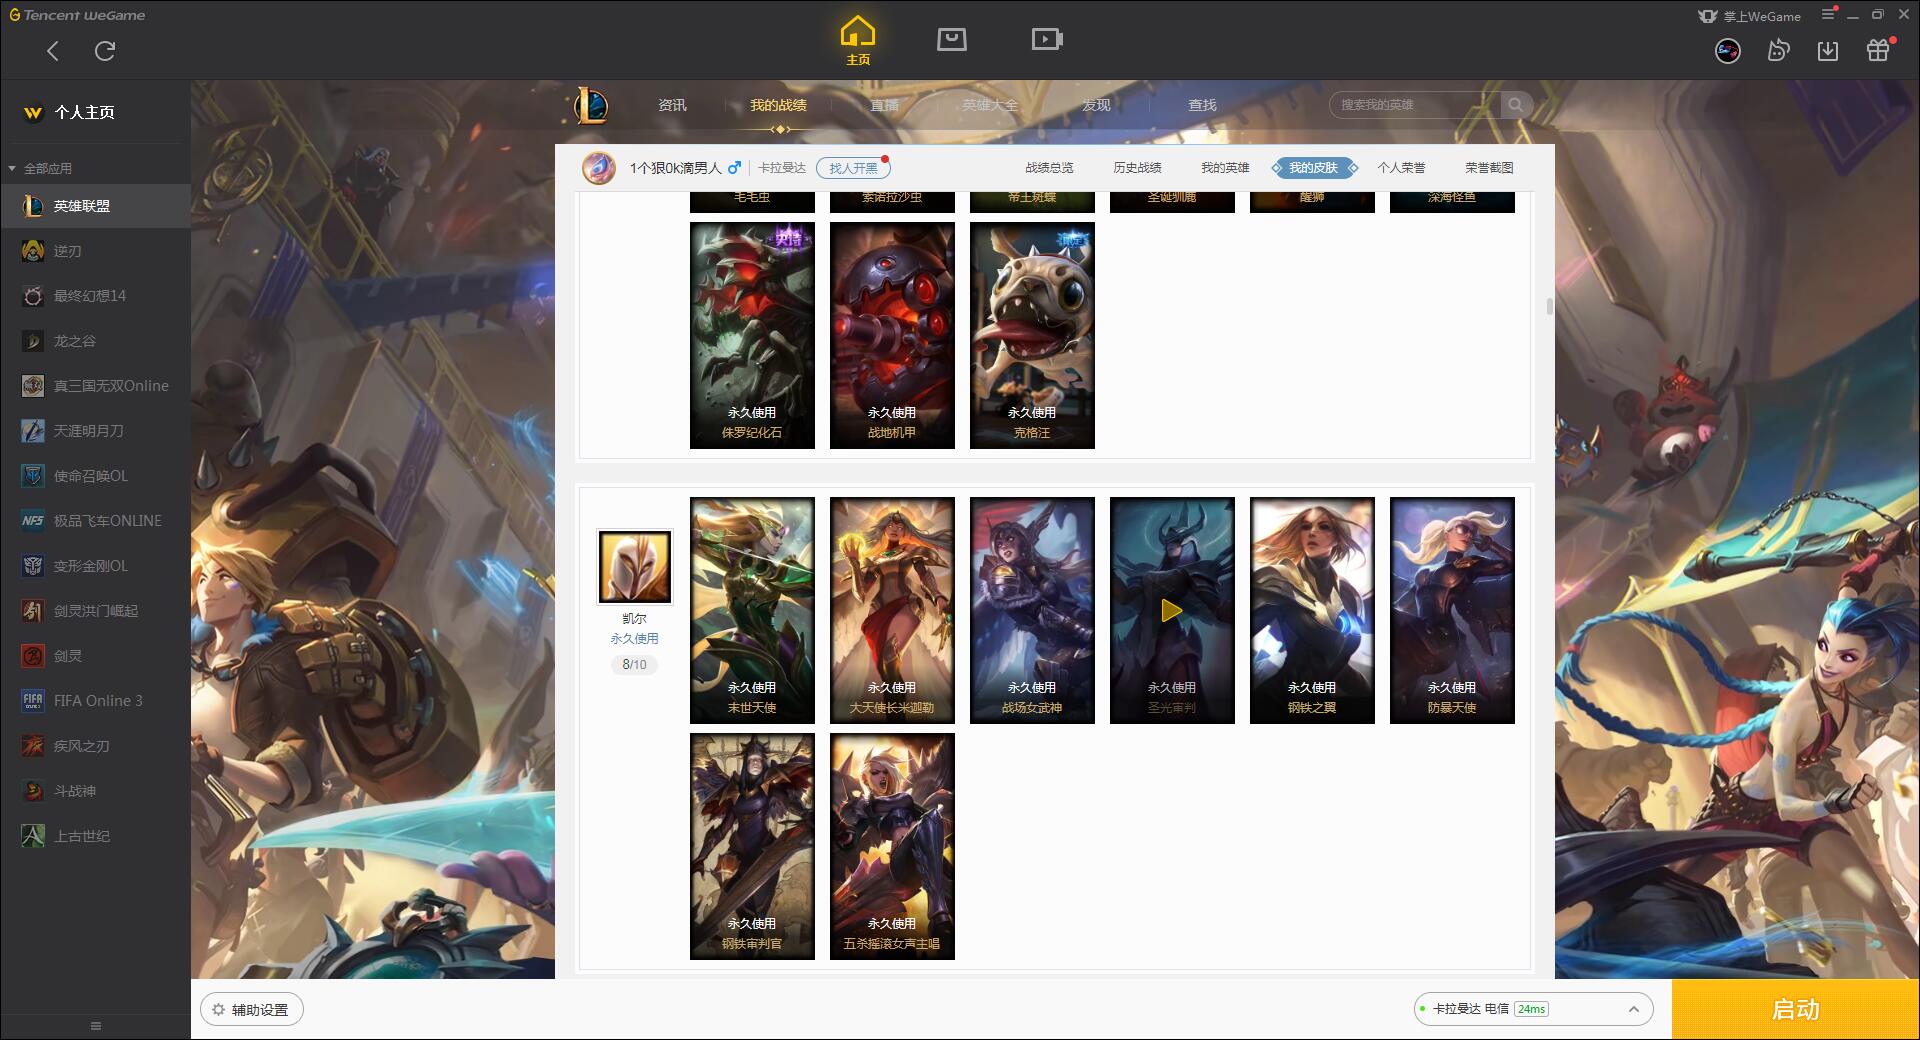Open the 克格汪 skin card
This screenshot has width=1920, height=1040.
click(1032, 335)
